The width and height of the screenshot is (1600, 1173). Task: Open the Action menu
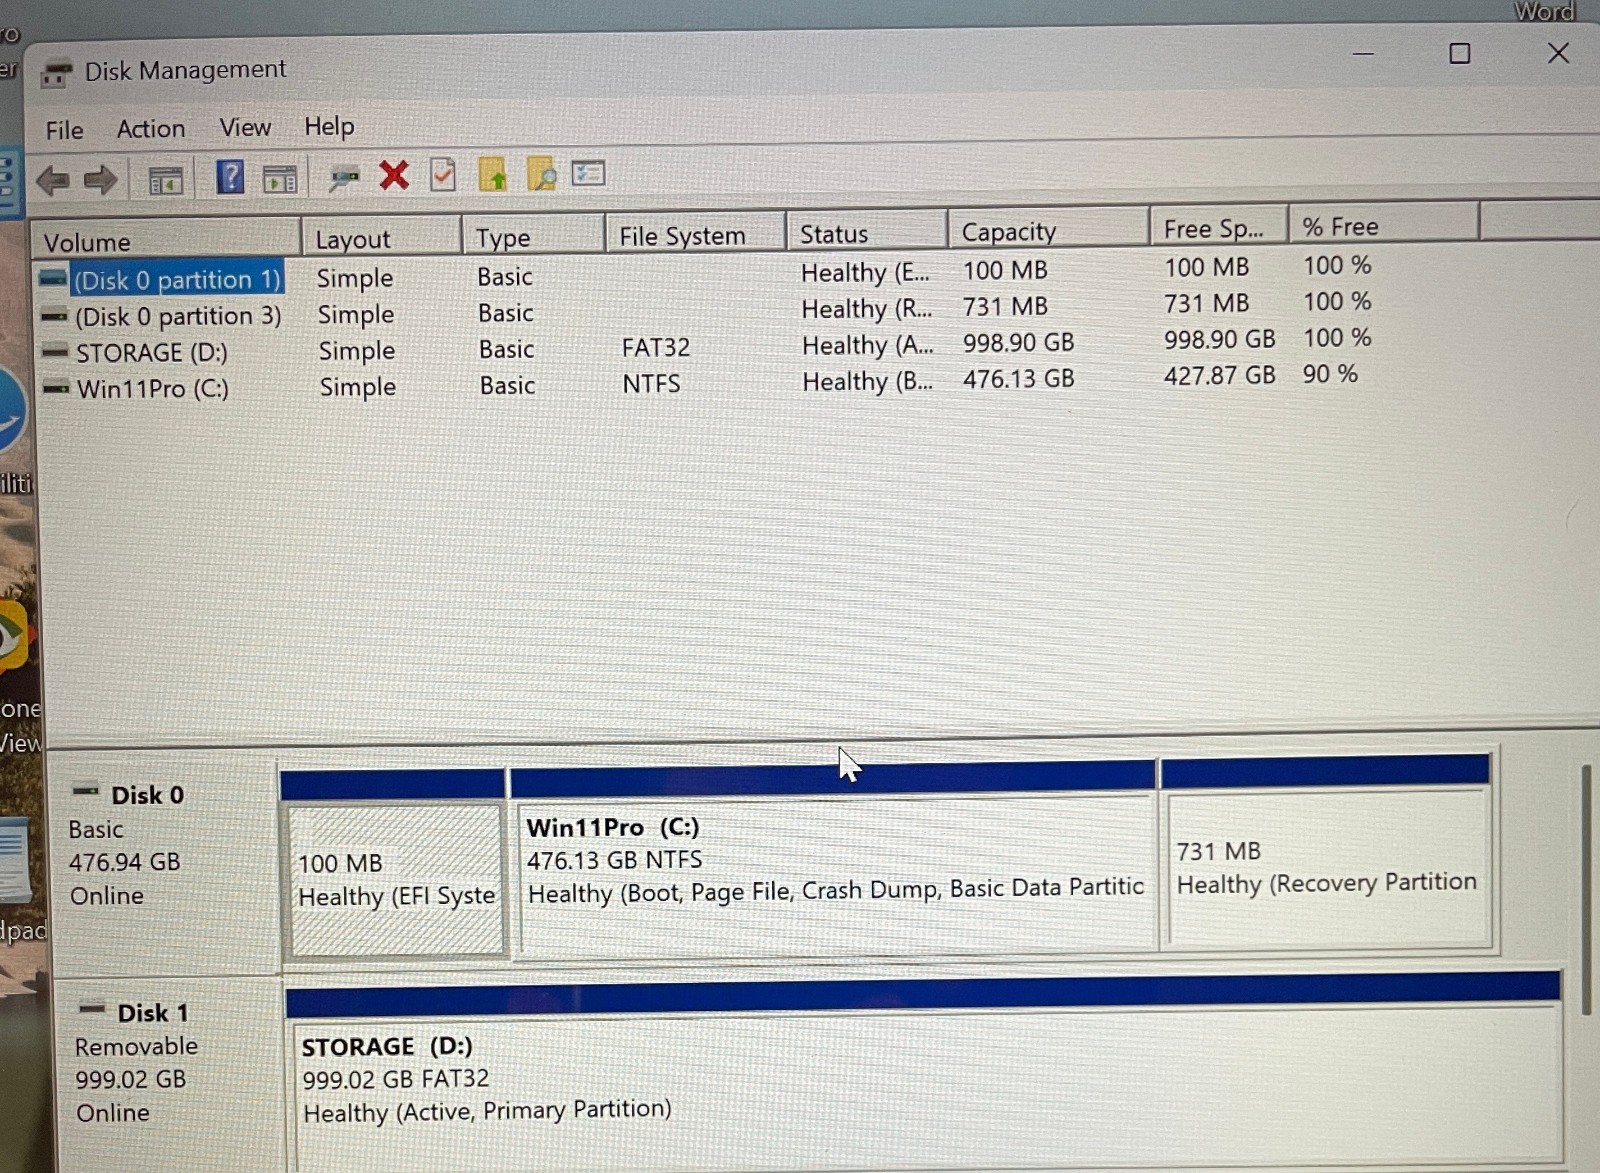(151, 129)
